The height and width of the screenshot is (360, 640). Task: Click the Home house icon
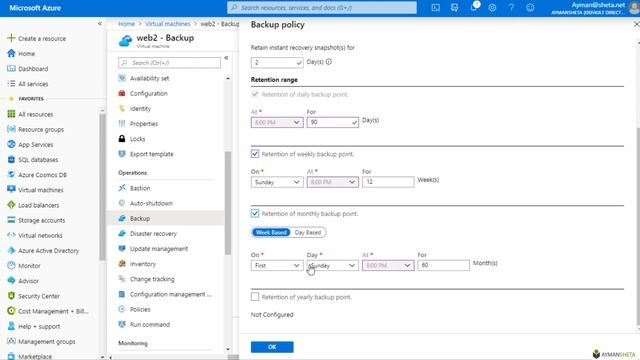11,53
